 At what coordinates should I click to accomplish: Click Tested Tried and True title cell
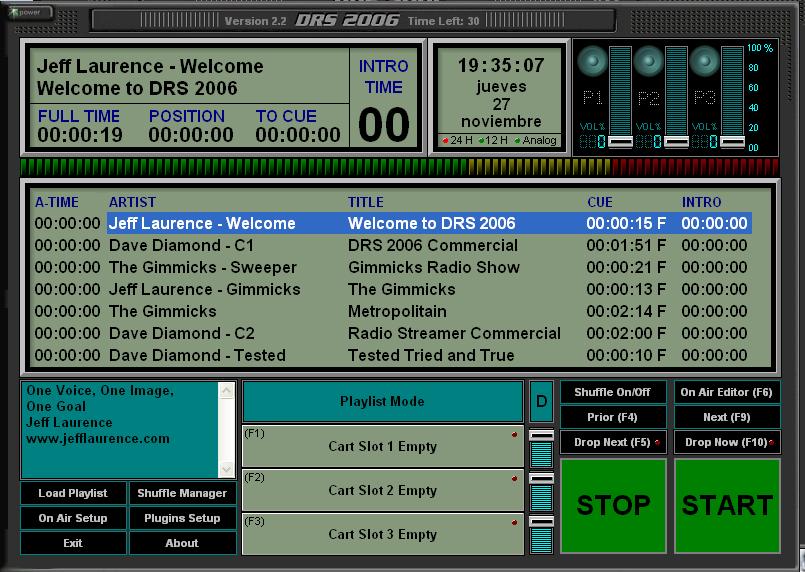pos(431,356)
